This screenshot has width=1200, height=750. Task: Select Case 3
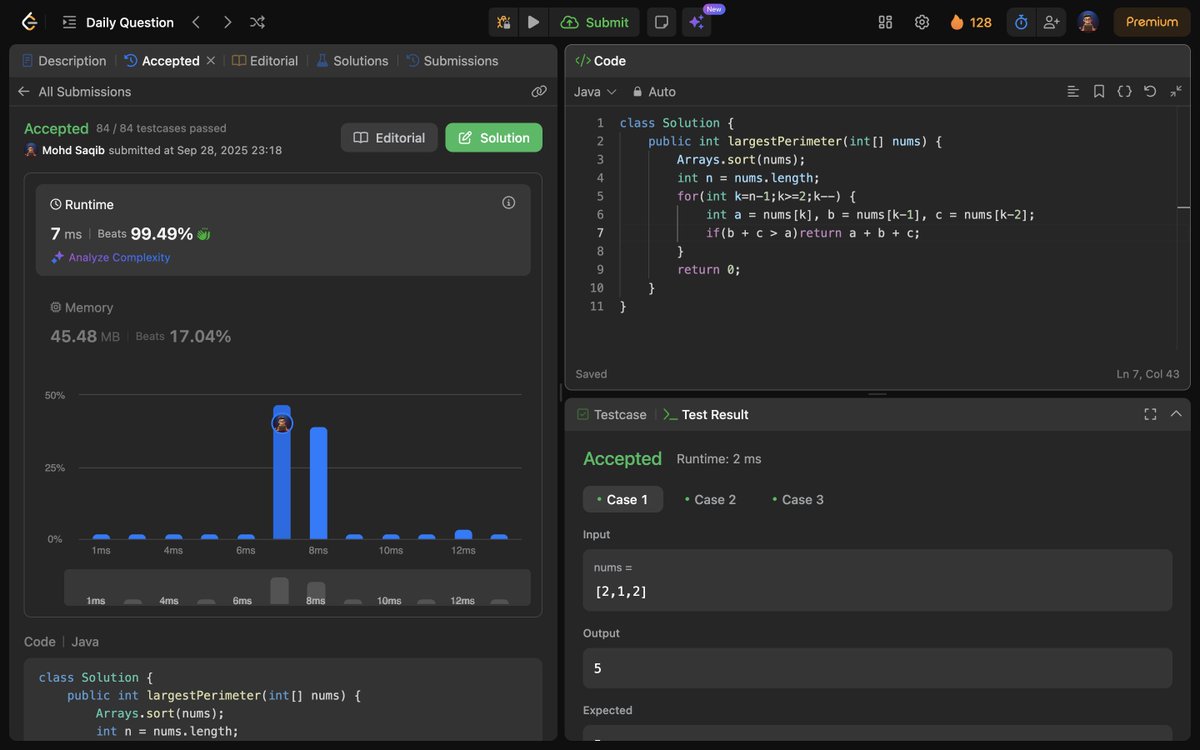(798, 499)
